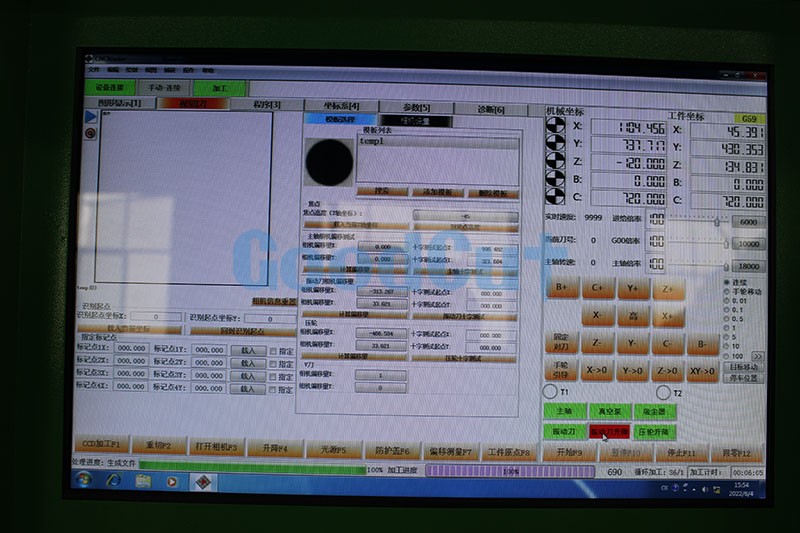This screenshot has height=533, width=800.
Task: Click the XY->0 button
Action: click(702, 371)
